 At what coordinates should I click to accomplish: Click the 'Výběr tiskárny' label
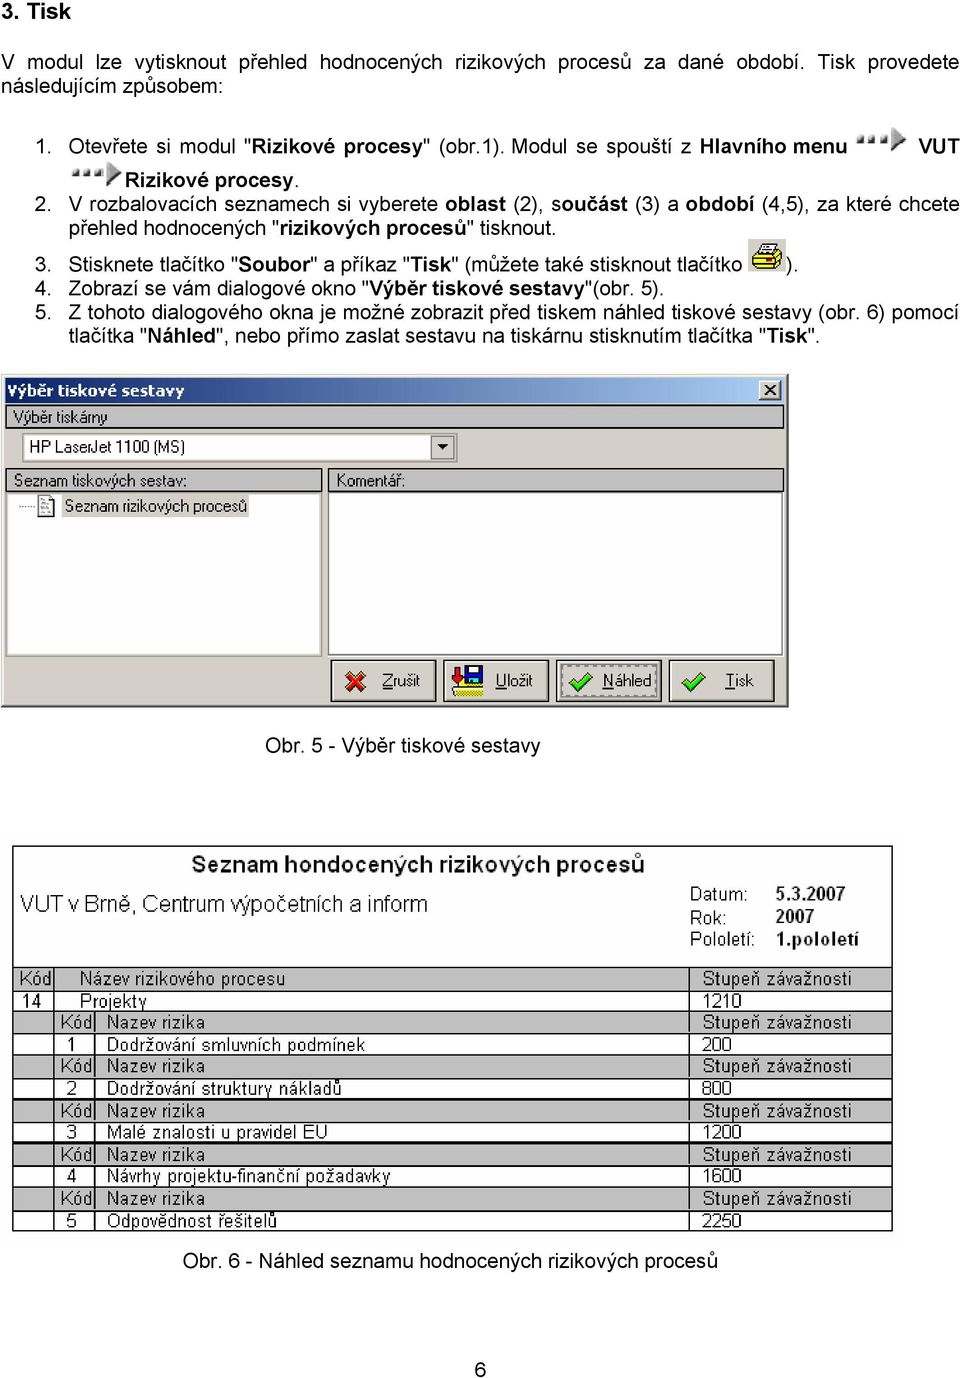pos(60,417)
